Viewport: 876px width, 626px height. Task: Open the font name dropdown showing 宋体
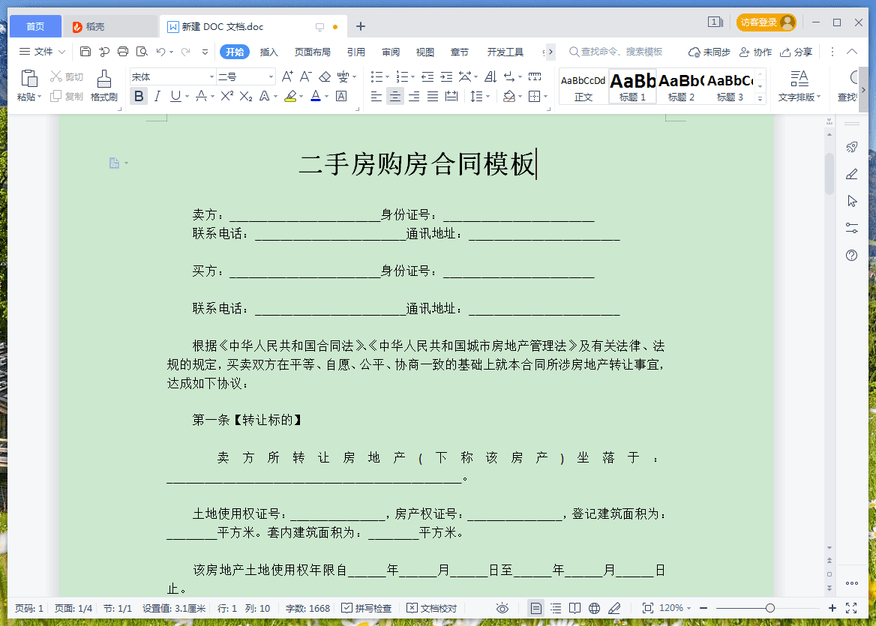pyautogui.click(x=211, y=76)
